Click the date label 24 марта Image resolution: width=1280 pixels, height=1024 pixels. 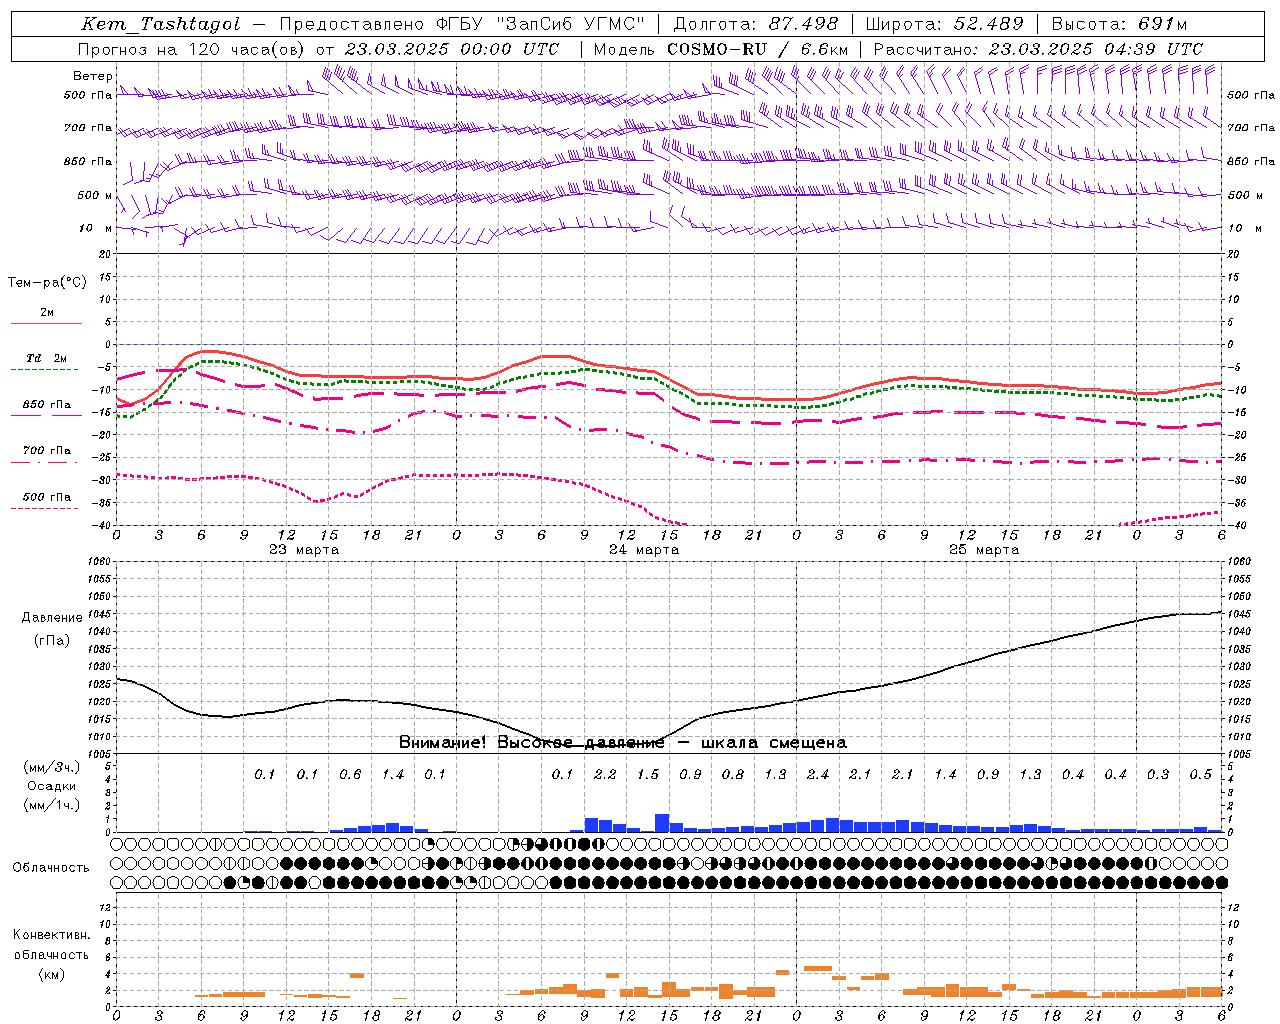(644, 550)
